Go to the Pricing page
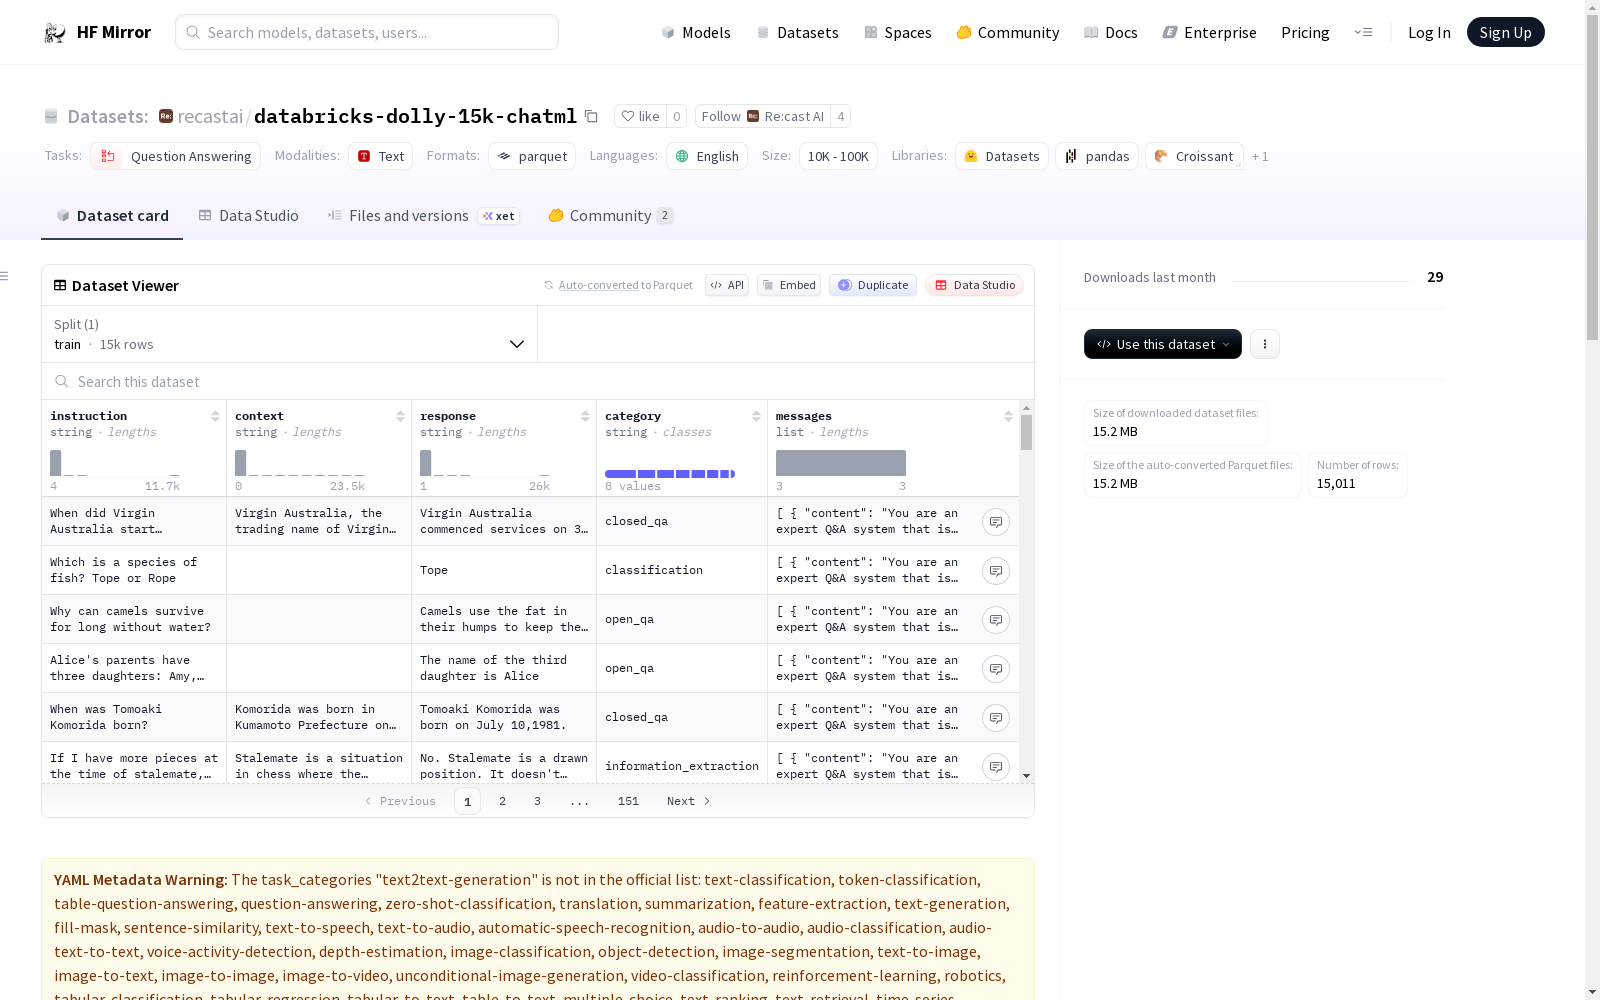 [1305, 33]
